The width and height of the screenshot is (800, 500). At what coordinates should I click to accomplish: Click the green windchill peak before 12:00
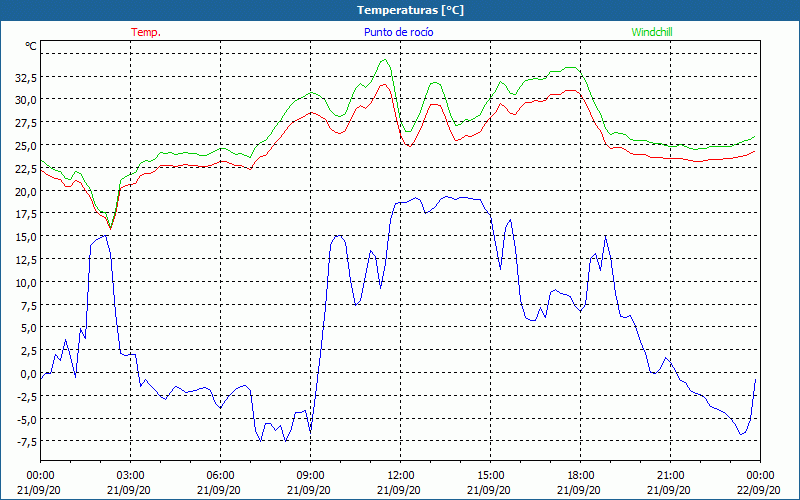pyautogui.click(x=385, y=60)
